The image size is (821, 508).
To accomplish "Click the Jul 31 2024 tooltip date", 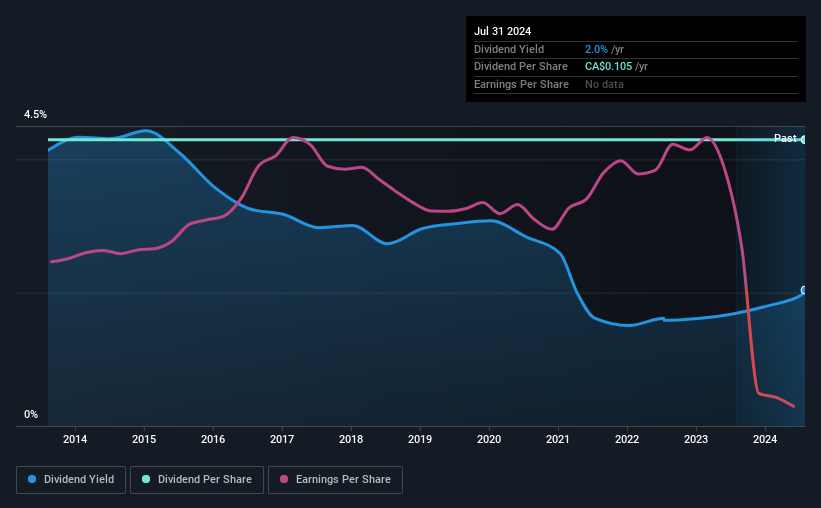I will pos(502,31).
